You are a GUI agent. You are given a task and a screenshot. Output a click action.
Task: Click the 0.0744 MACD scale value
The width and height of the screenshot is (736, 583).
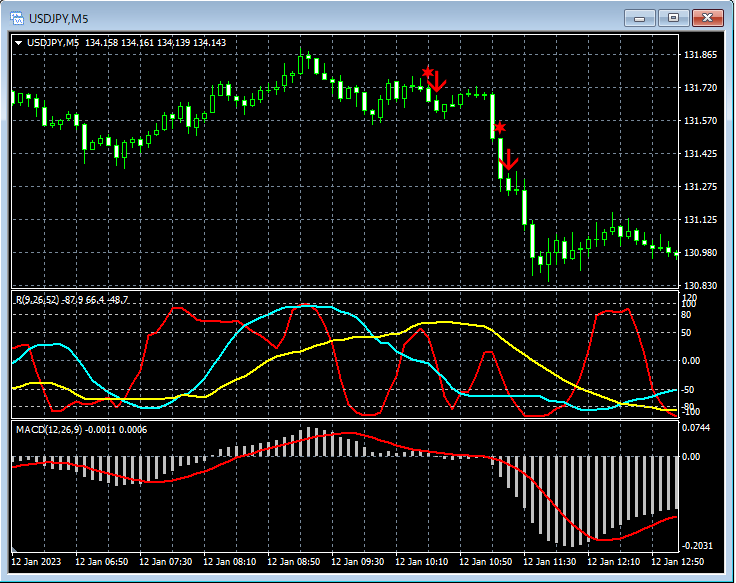coord(696,428)
